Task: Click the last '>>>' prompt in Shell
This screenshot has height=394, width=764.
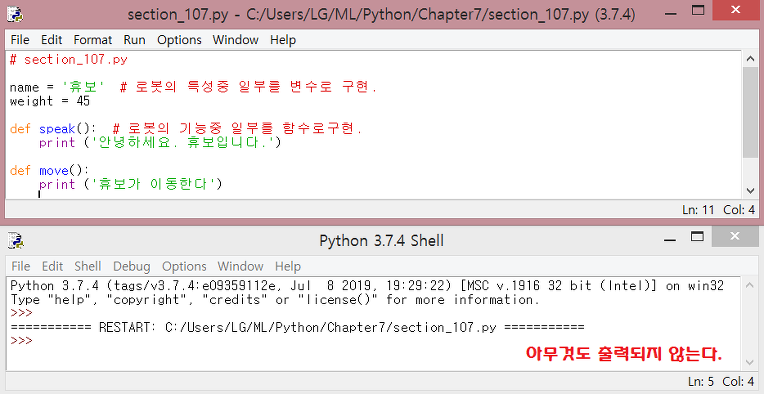Action: coord(21,341)
